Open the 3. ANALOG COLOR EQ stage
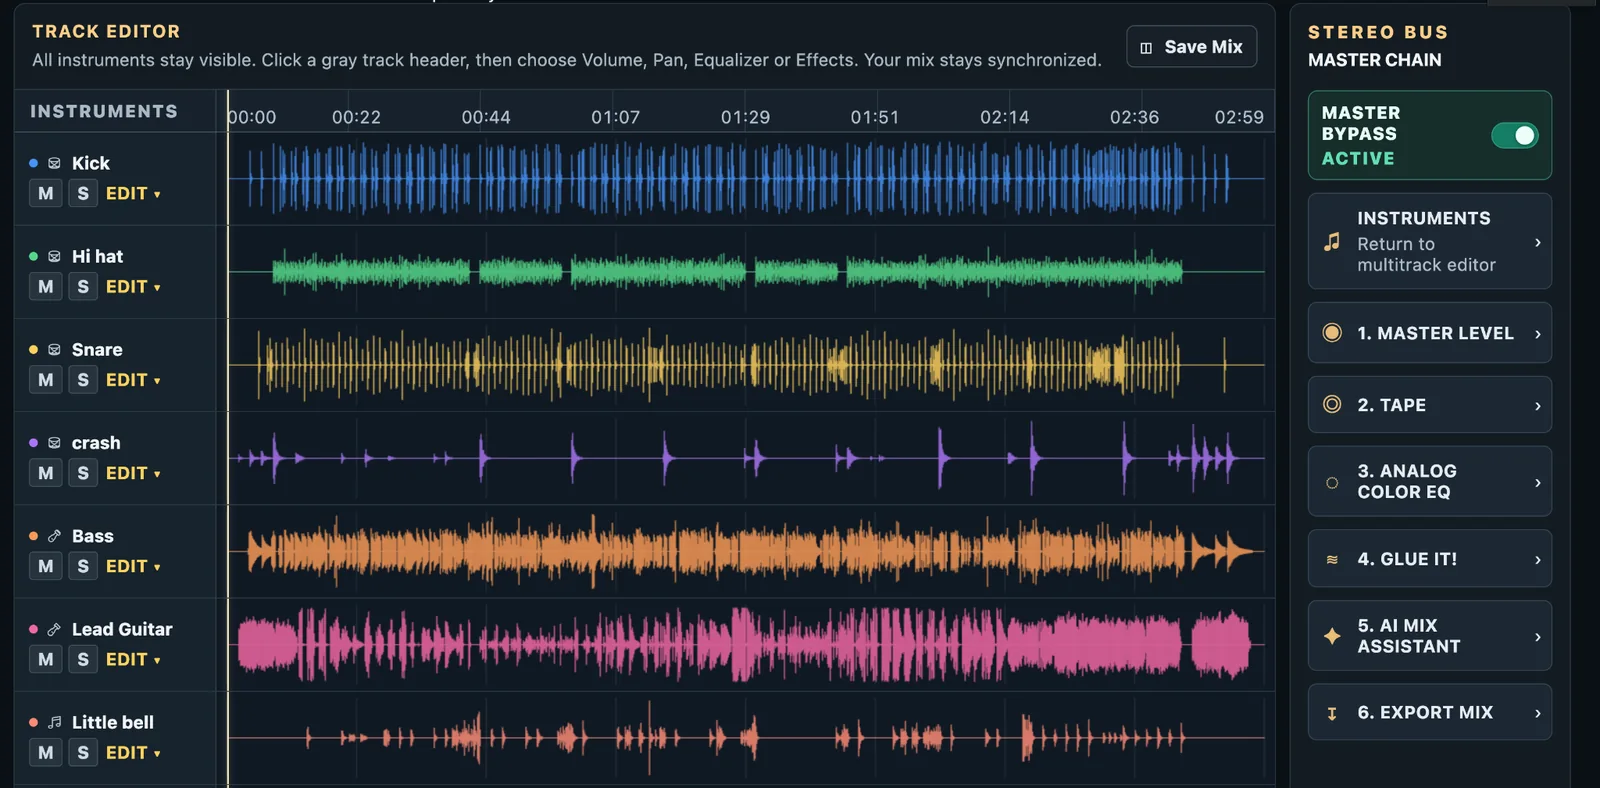Viewport: 1600px width, 788px height. 1430,481
